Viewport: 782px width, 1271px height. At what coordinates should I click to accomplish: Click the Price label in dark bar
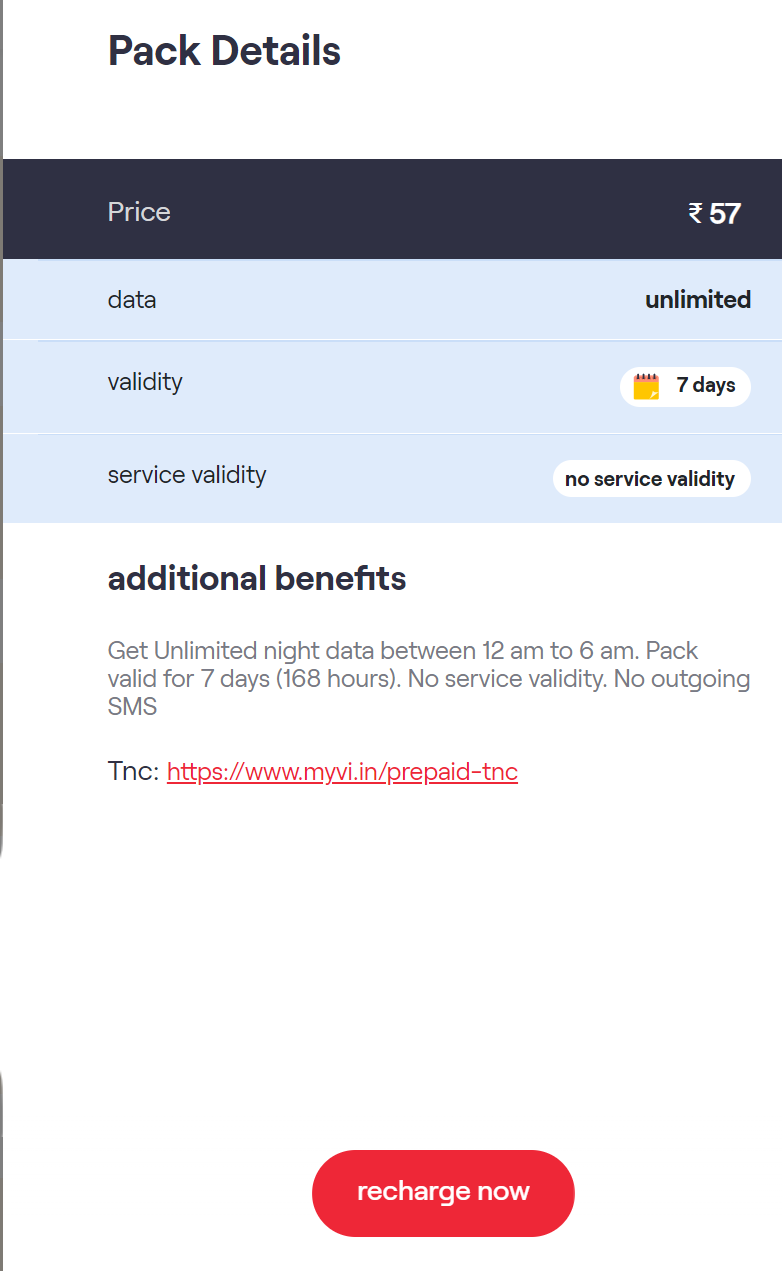[x=139, y=212]
